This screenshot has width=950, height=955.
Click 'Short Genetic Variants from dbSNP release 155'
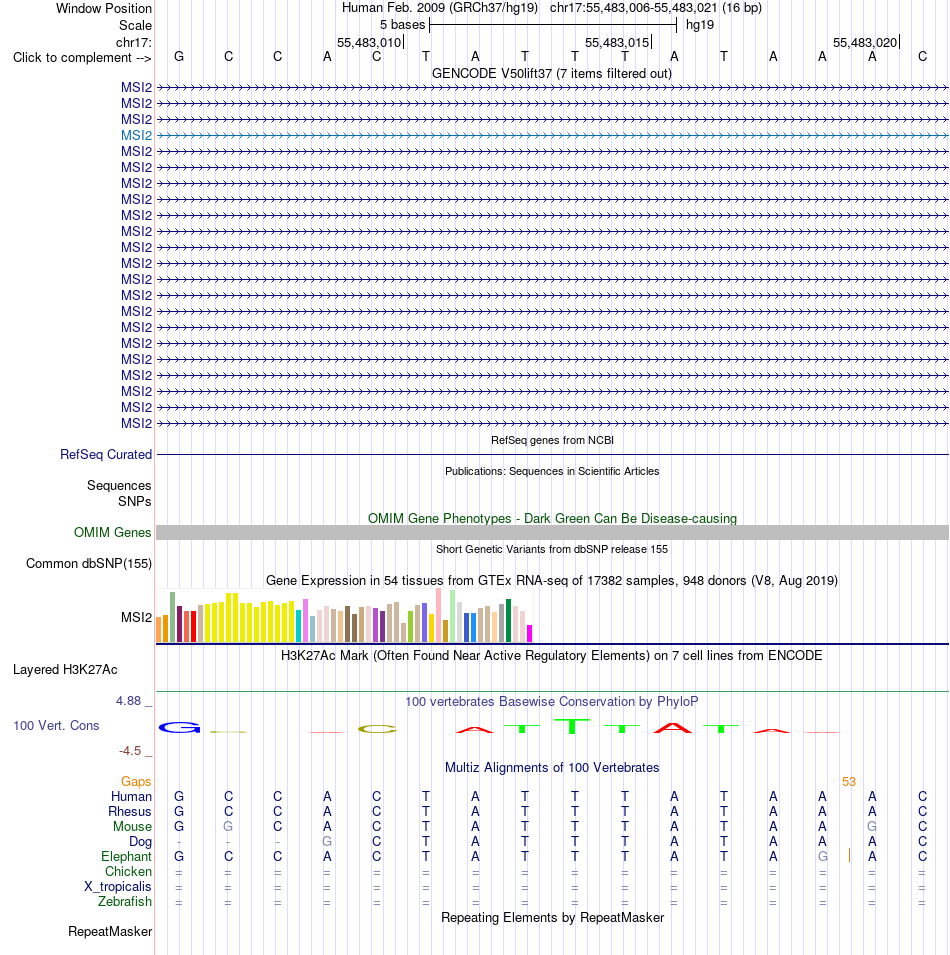pos(552,549)
